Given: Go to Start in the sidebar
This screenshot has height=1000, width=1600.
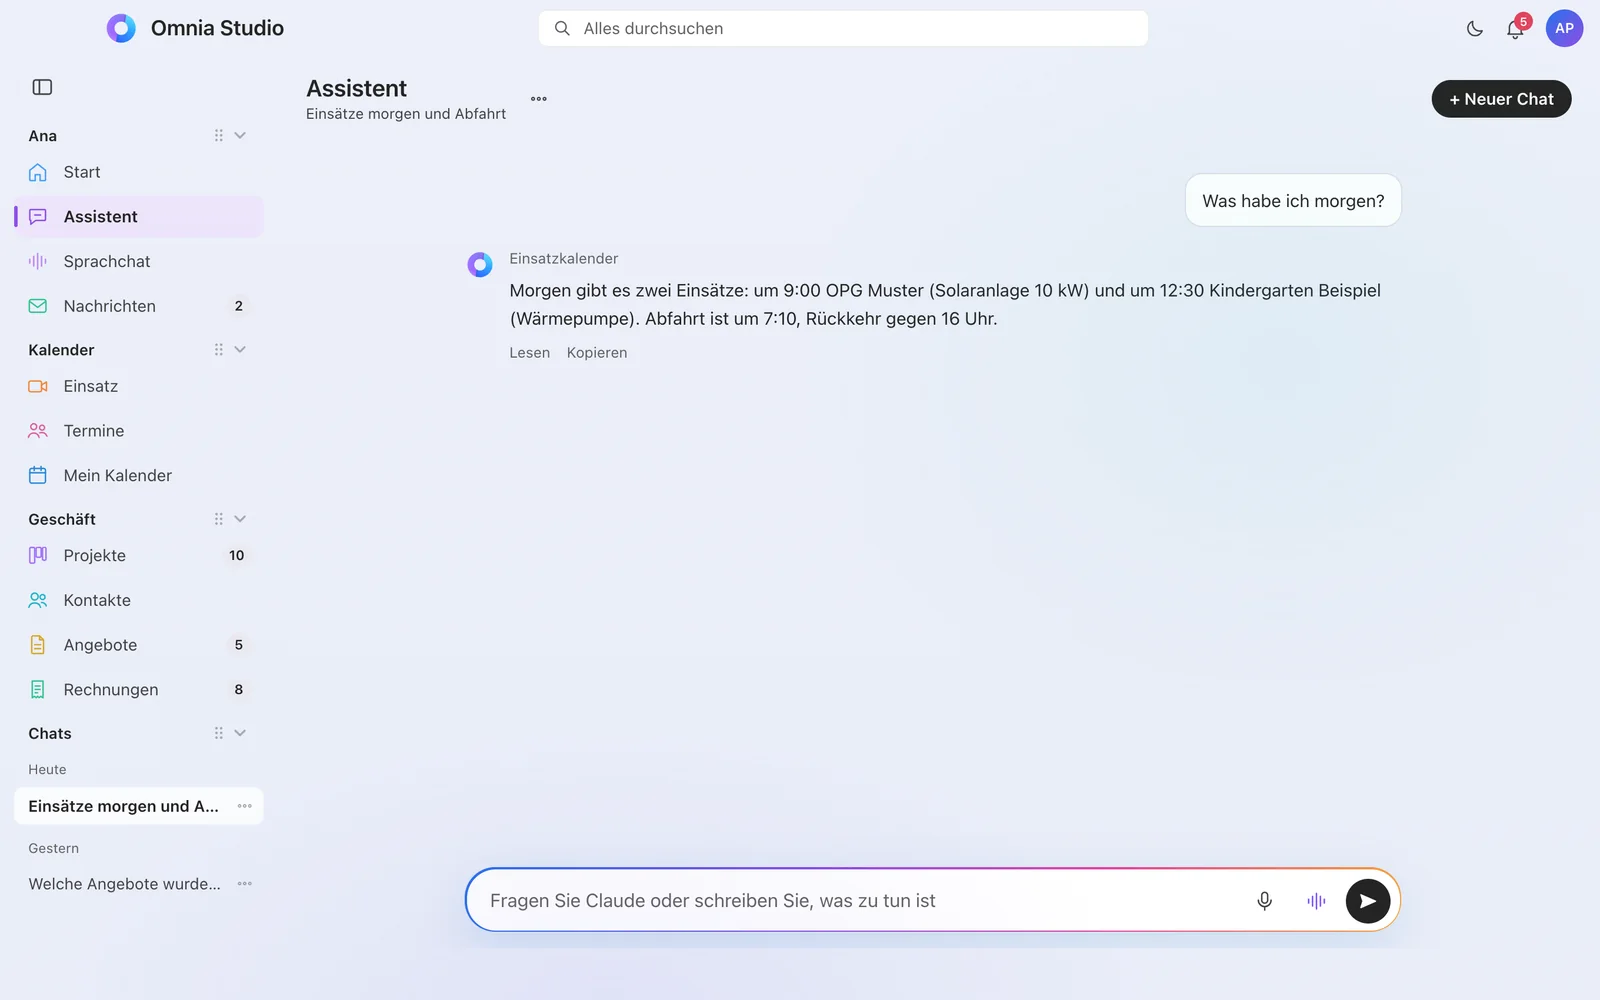Looking at the screenshot, I should tap(139, 172).
